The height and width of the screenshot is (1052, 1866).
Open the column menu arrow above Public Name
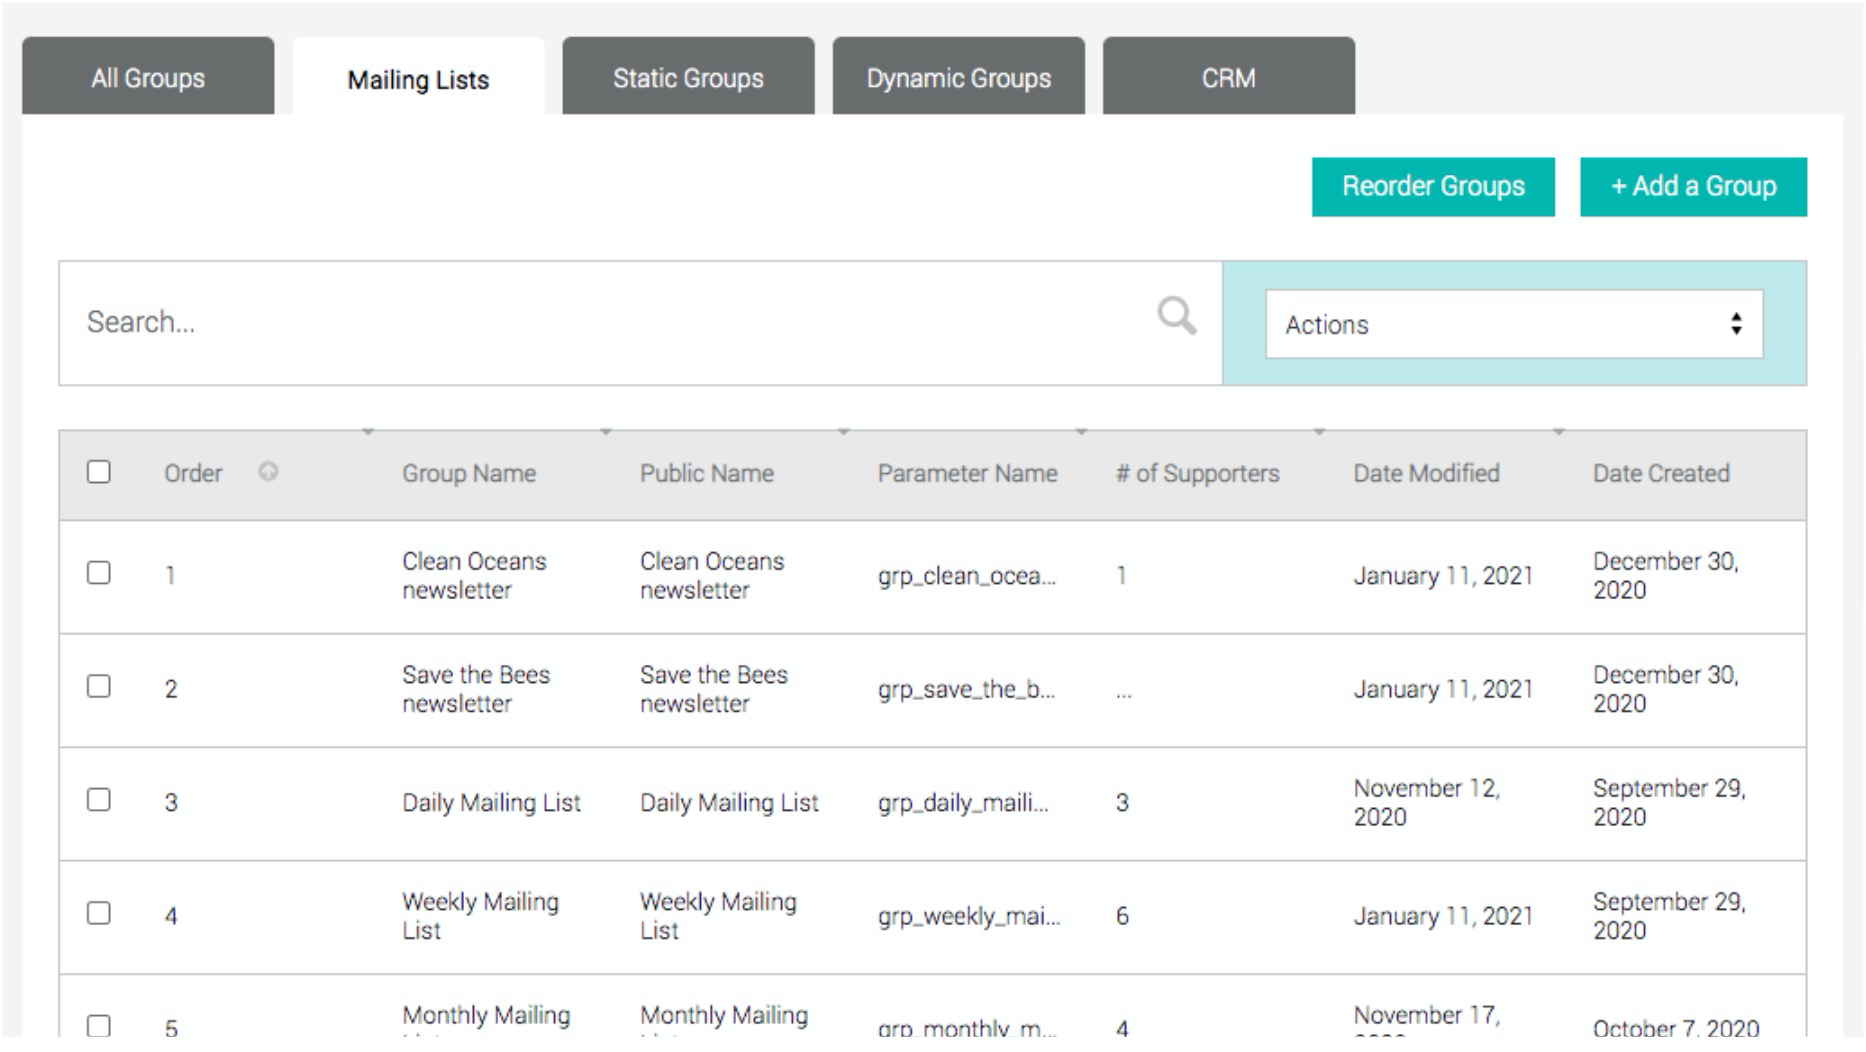point(606,432)
